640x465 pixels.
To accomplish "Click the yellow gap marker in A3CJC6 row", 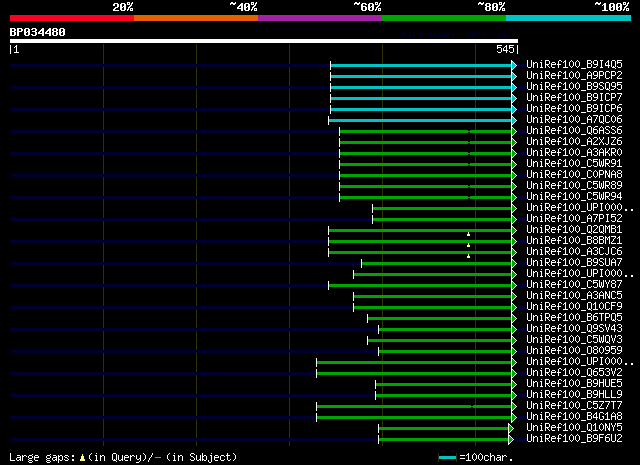I will [469, 256].
